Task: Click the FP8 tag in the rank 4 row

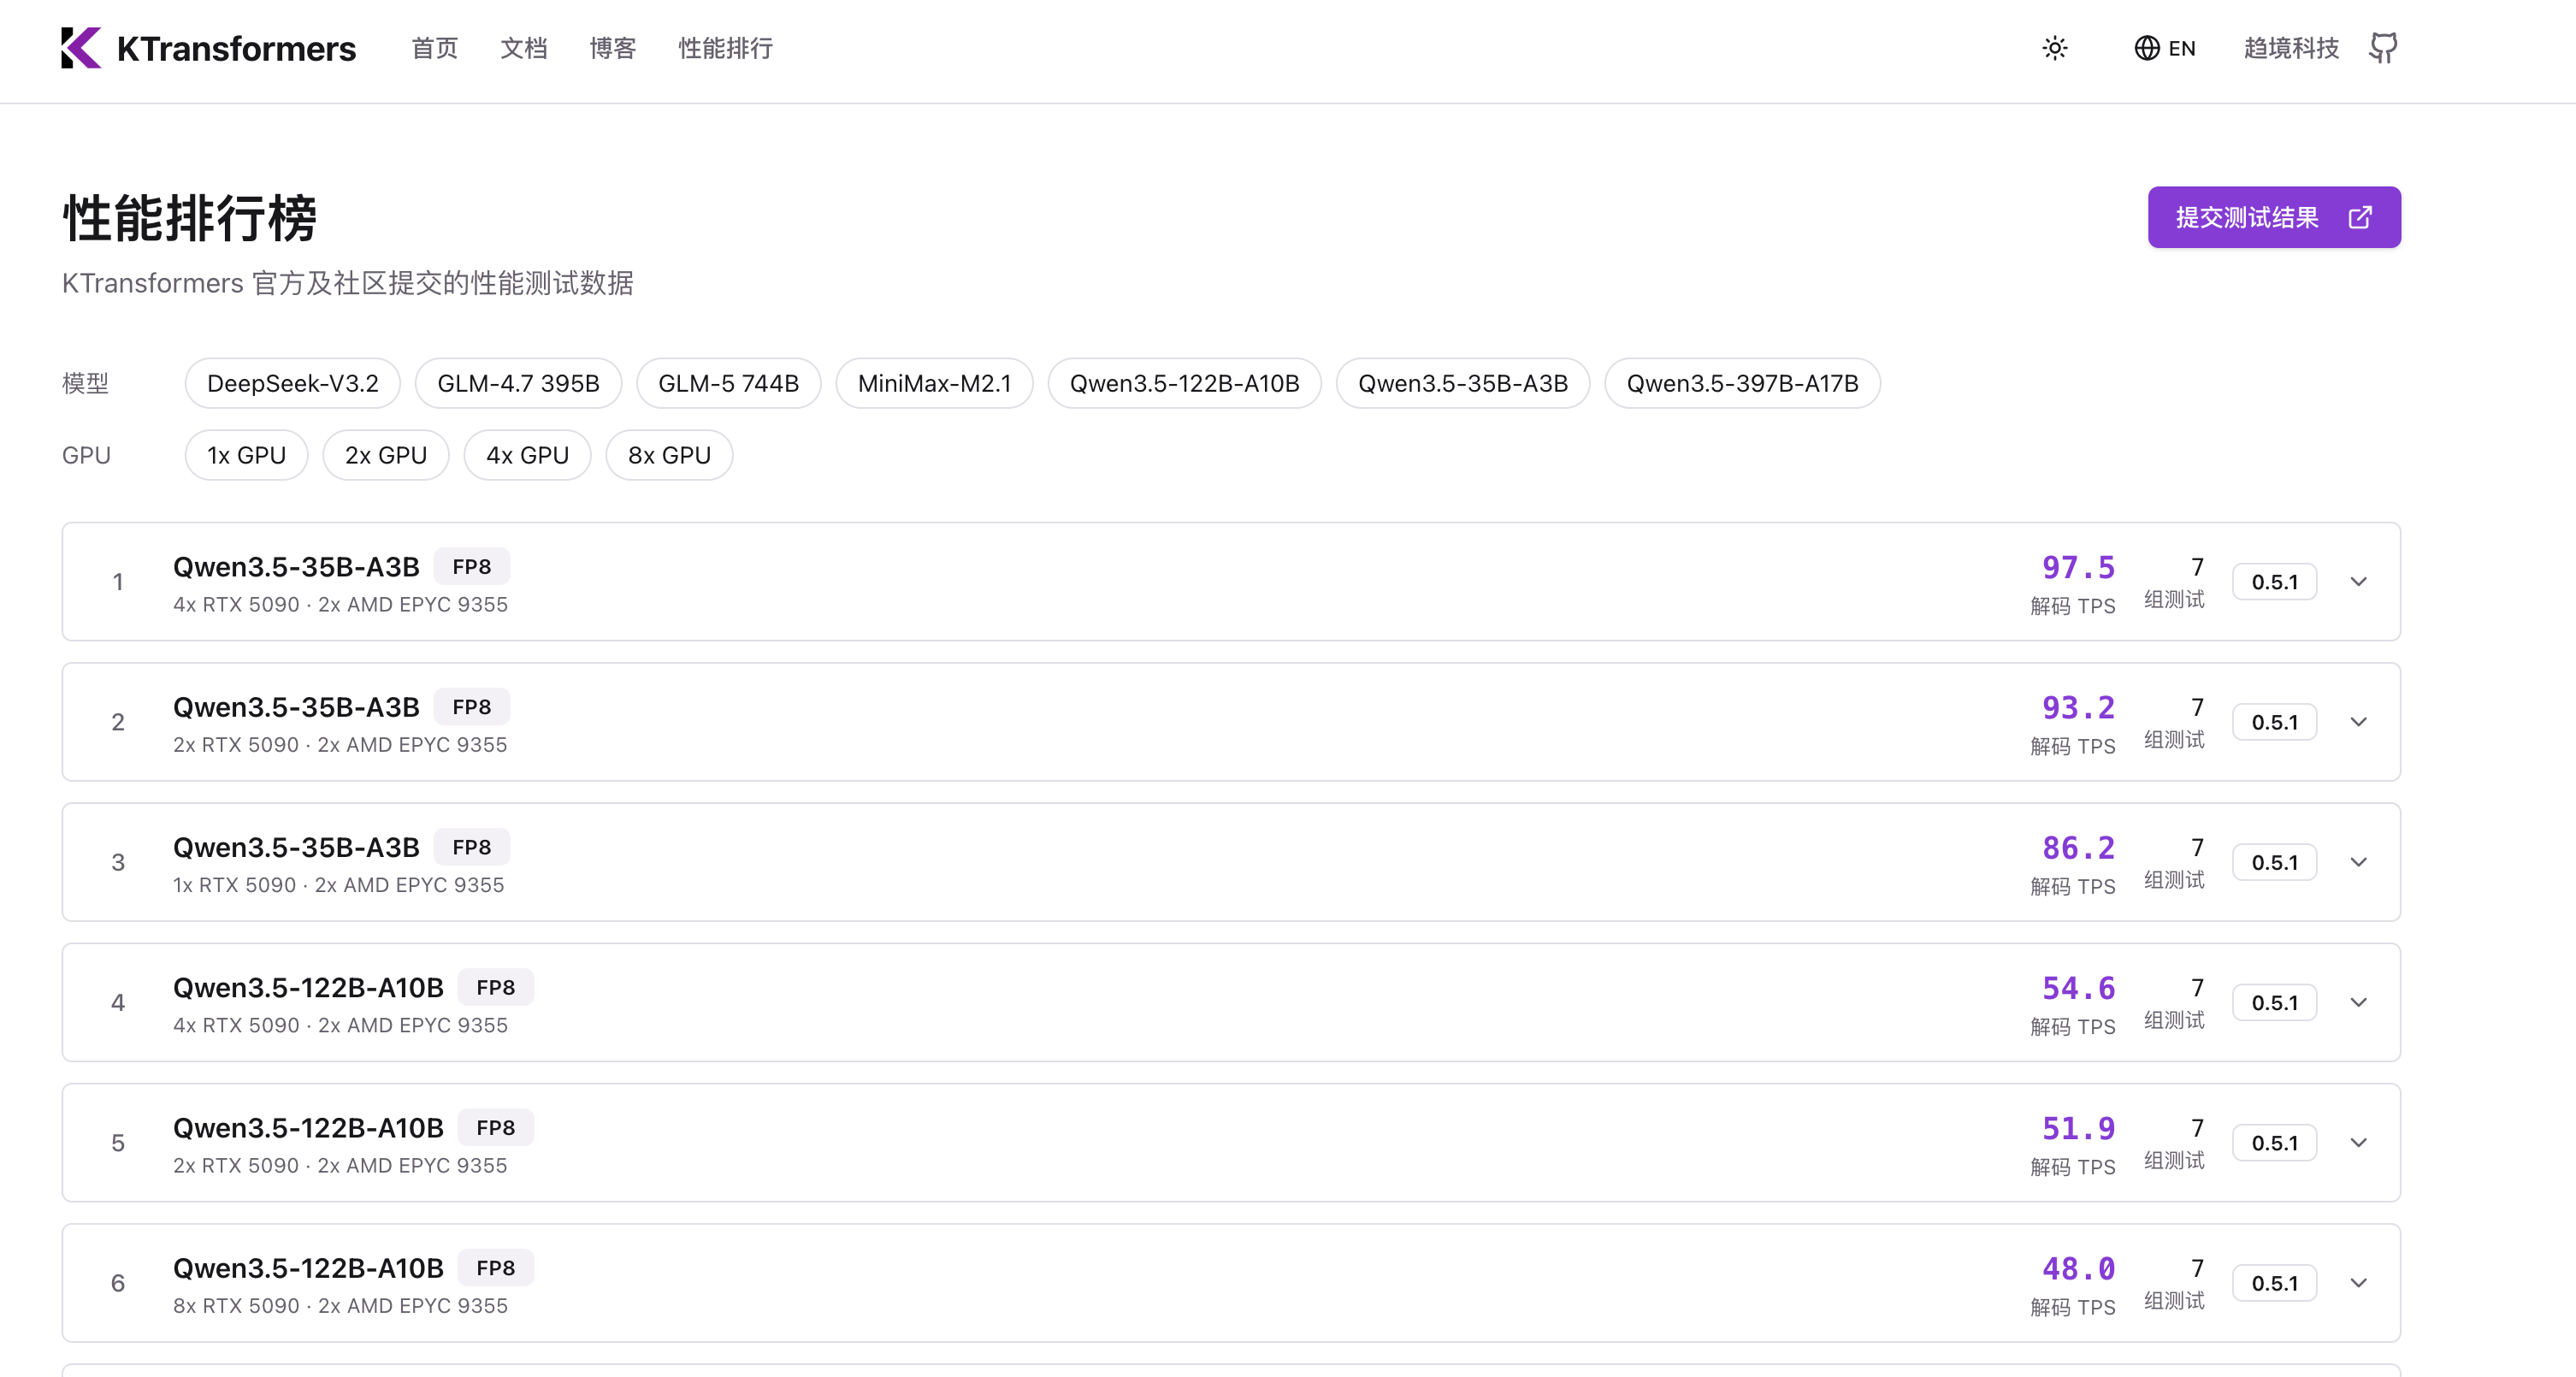Action: coord(496,987)
